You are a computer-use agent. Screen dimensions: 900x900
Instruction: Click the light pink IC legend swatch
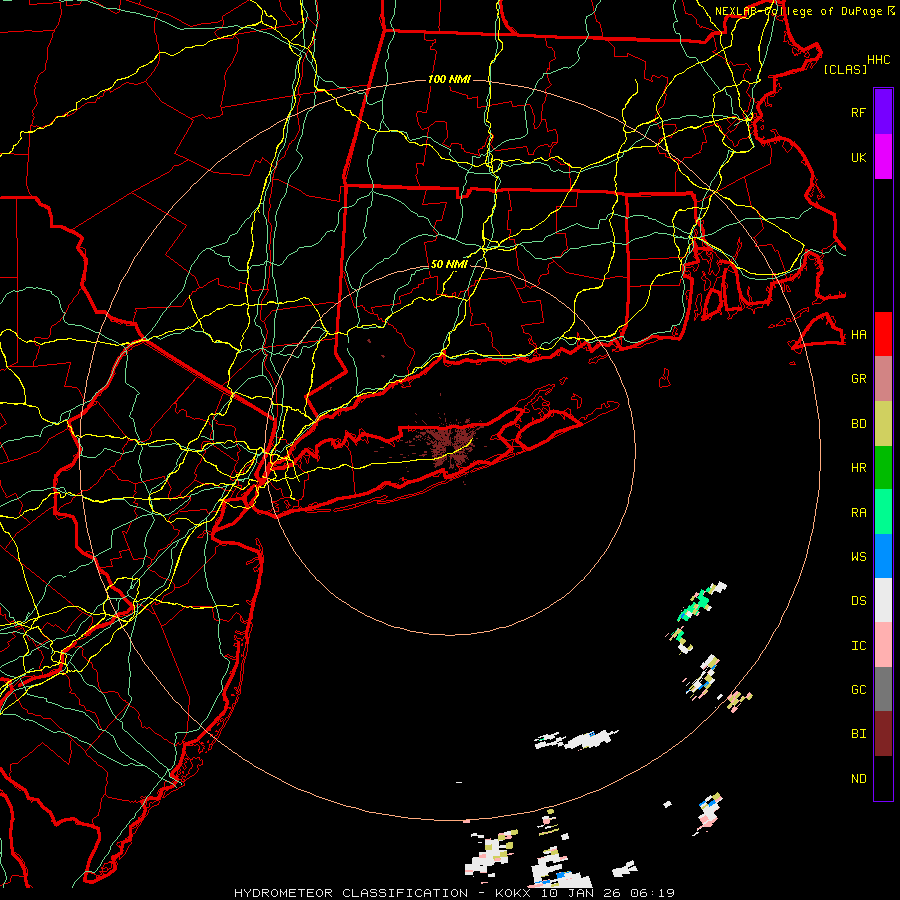[x=883, y=645]
